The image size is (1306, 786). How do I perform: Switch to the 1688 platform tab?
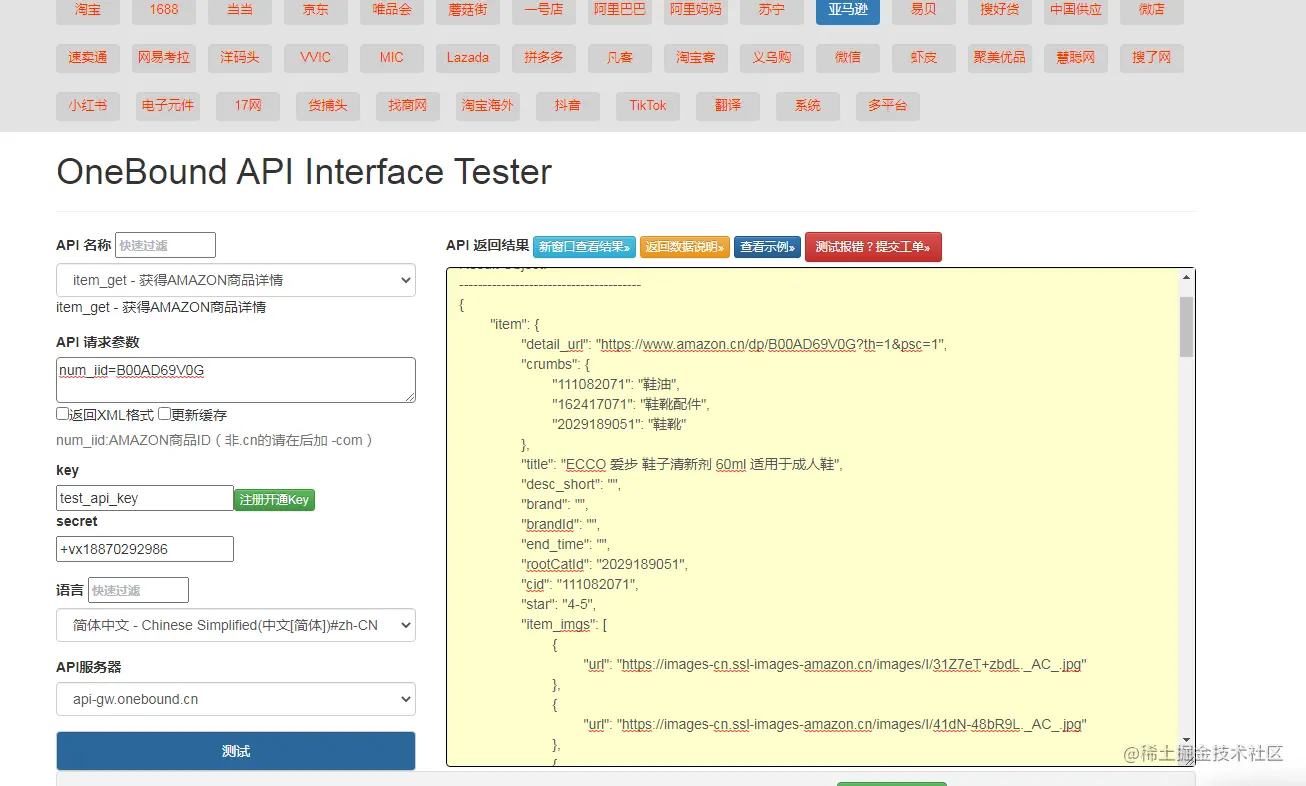click(x=164, y=9)
